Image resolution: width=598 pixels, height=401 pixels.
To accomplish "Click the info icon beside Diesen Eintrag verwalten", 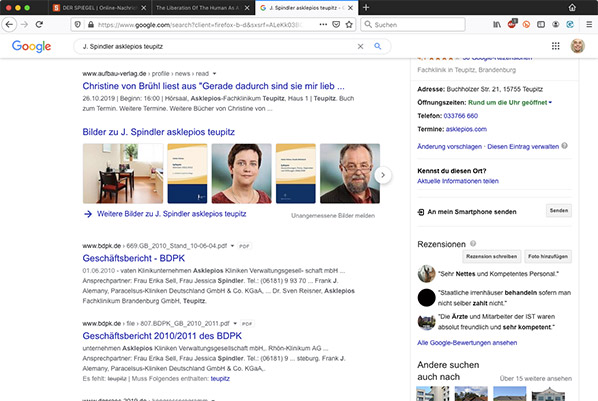I will (x=564, y=146).
